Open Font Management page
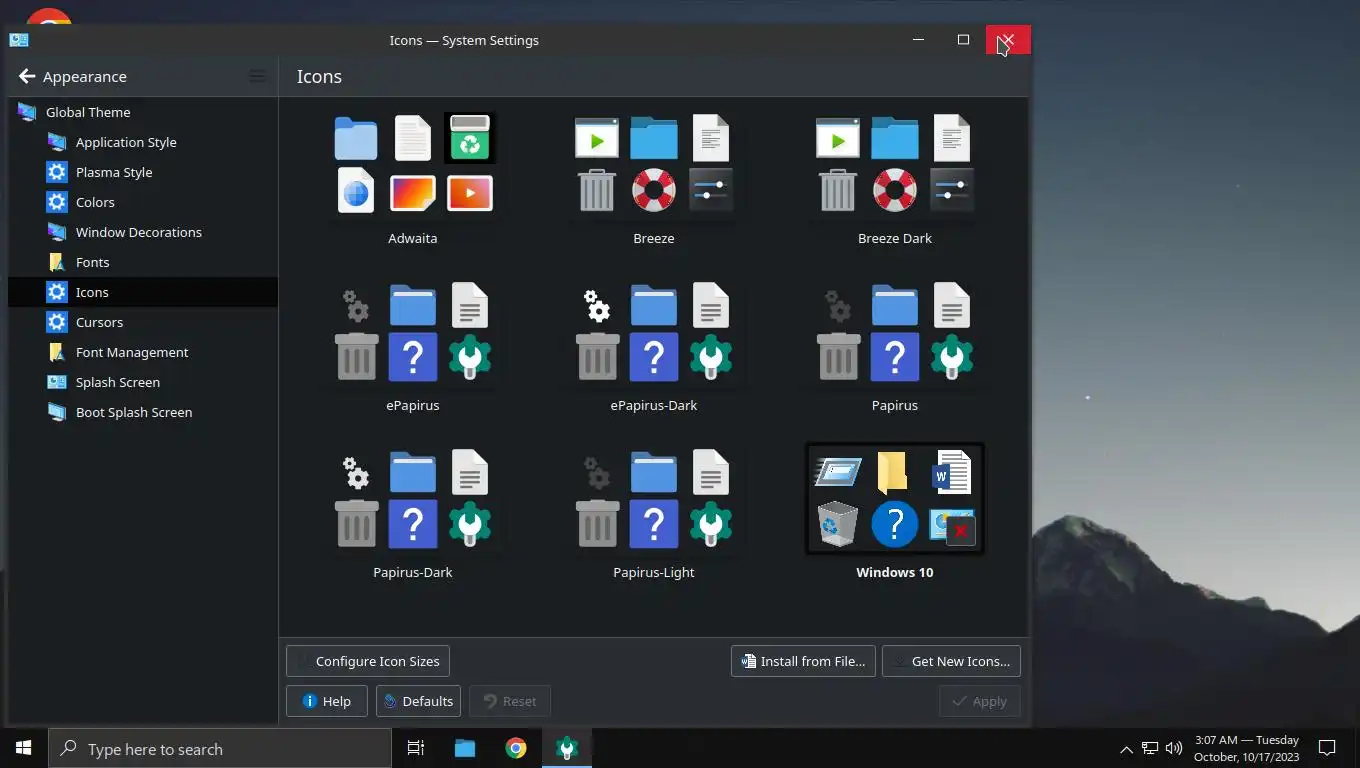This screenshot has width=1360, height=768. pyautogui.click(x=143, y=352)
